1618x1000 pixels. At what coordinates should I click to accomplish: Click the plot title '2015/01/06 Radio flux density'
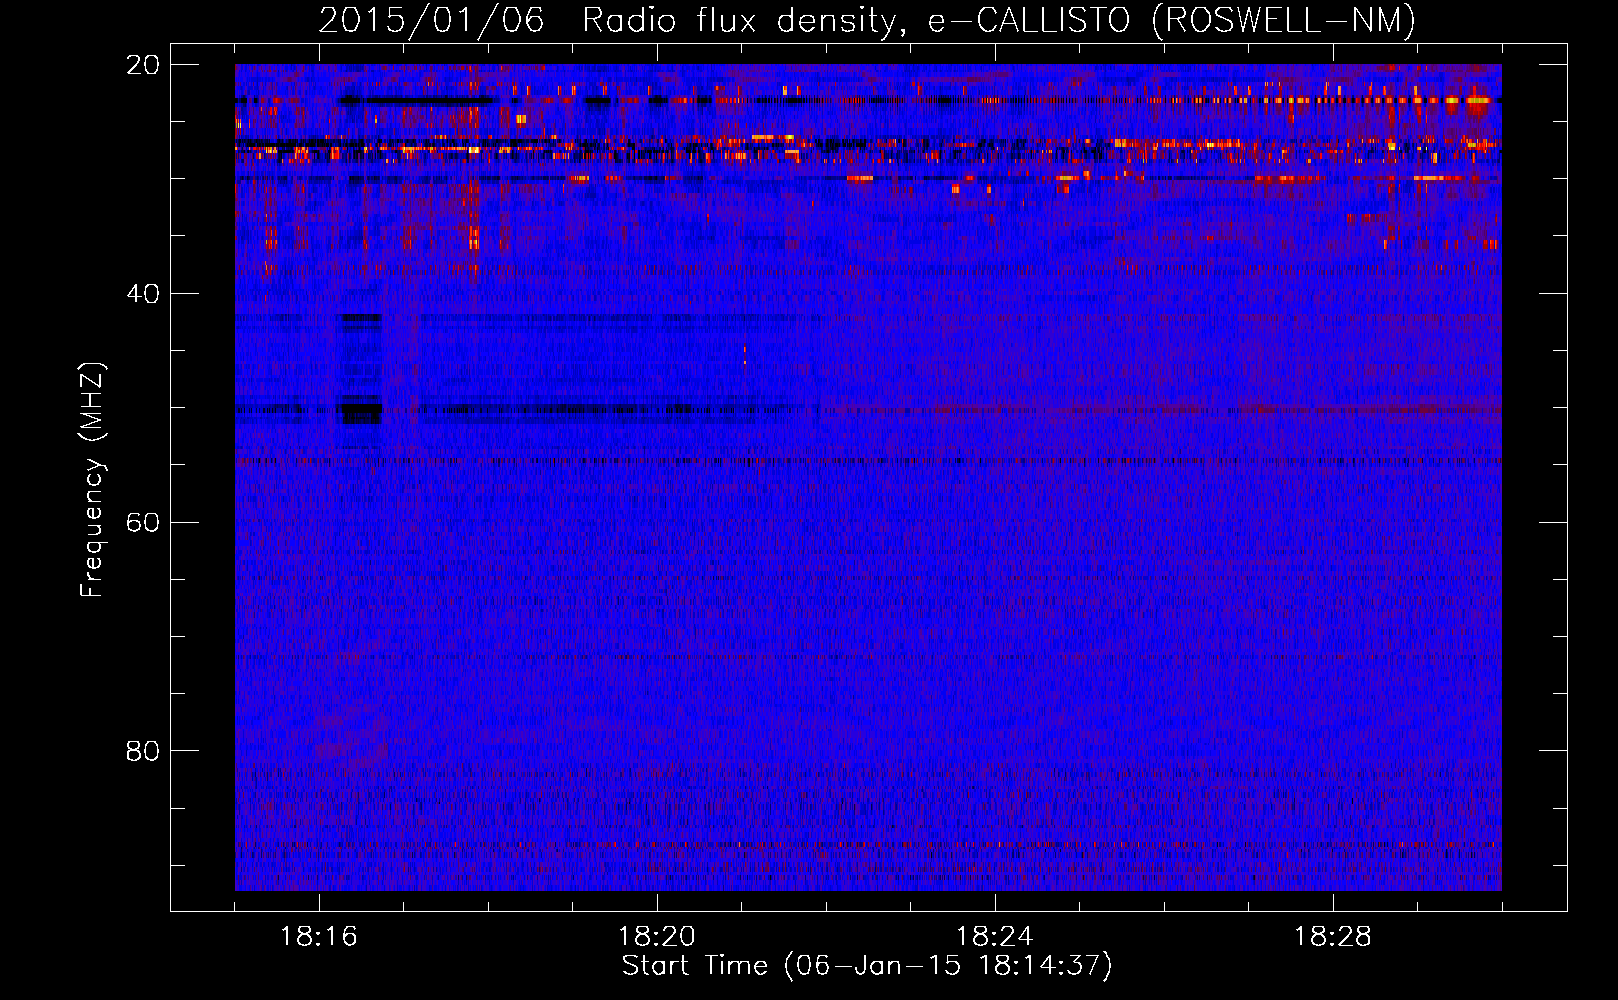point(611,21)
